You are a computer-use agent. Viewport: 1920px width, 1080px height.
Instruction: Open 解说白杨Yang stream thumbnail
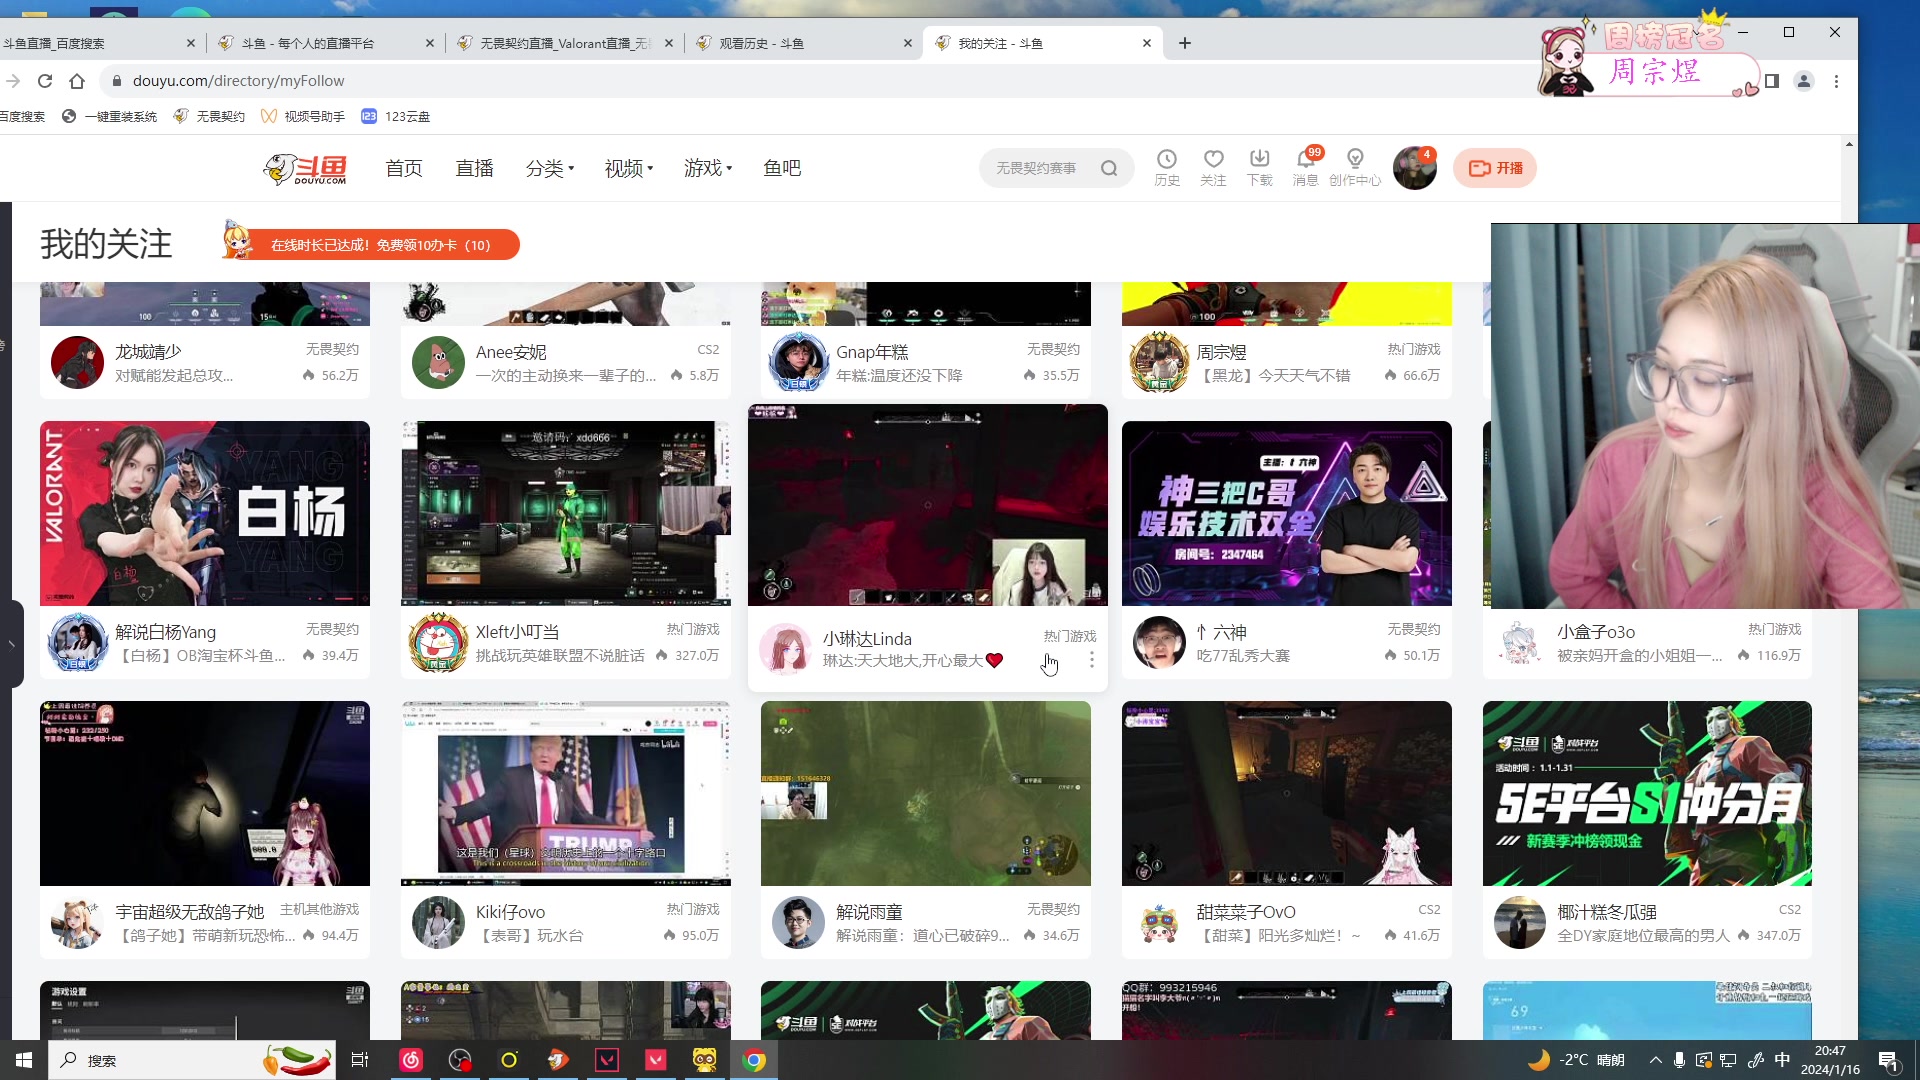[x=205, y=513]
